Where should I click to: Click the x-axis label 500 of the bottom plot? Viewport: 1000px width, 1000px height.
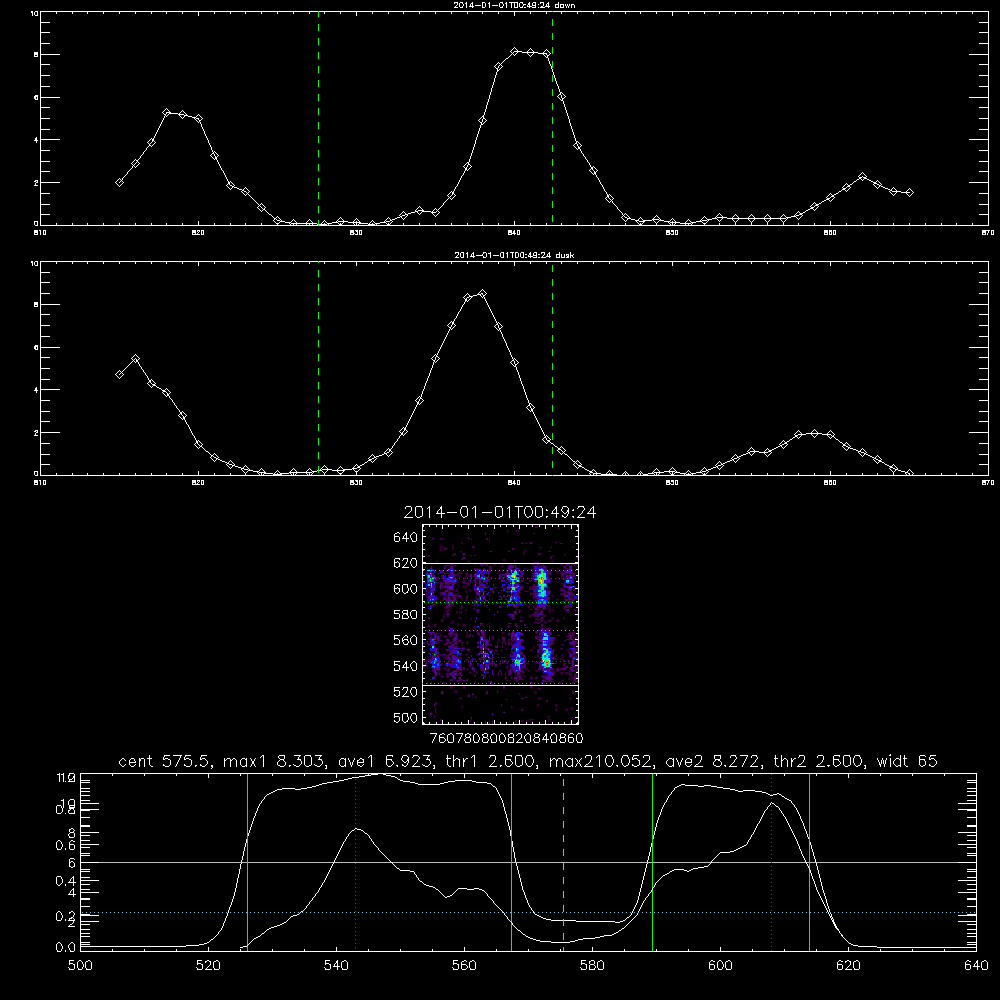(80, 966)
